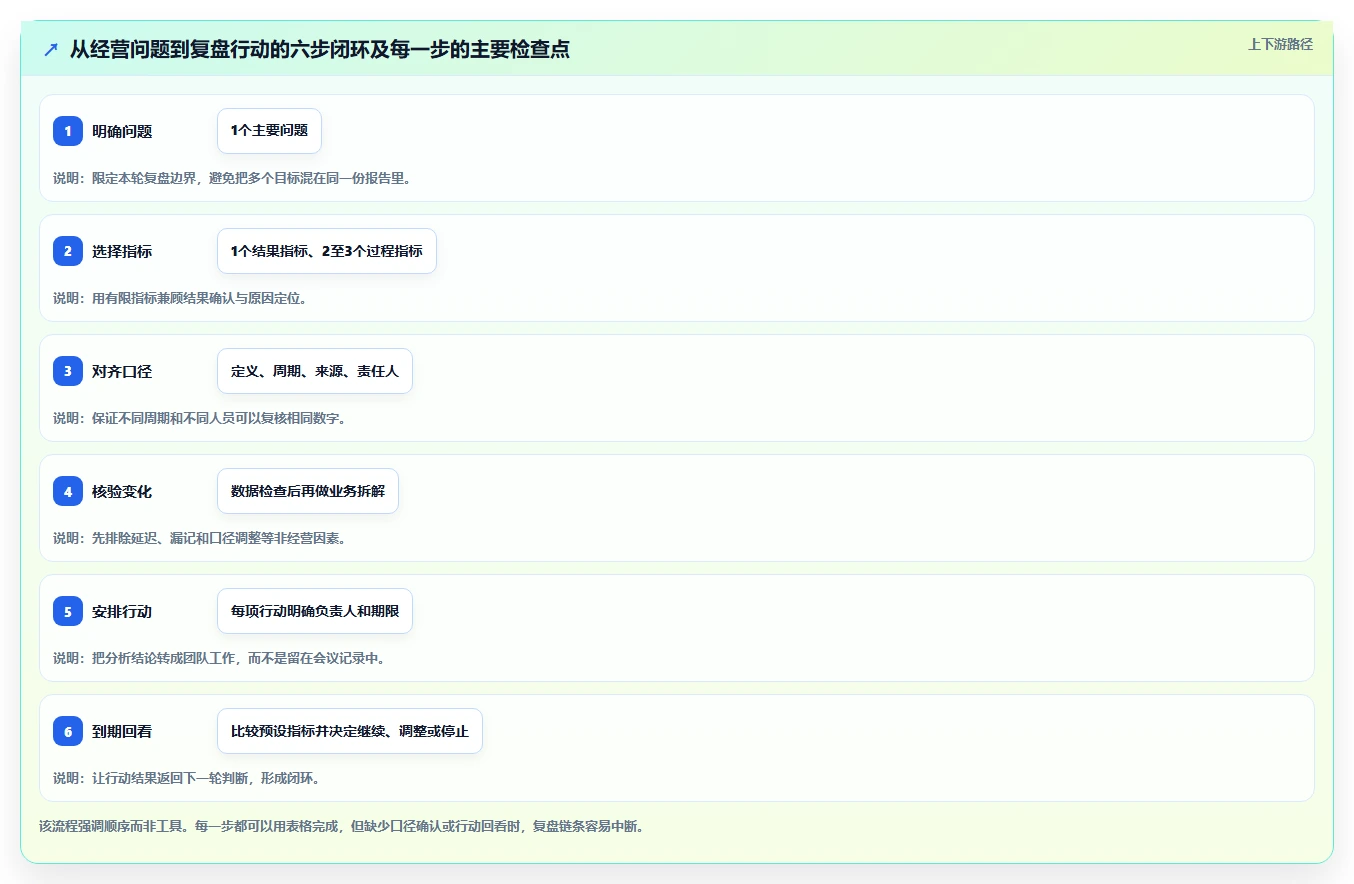Image resolution: width=1354 pixels, height=884 pixels.
Task: Click the 1个主要问题 chip
Action: (x=269, y=131)
